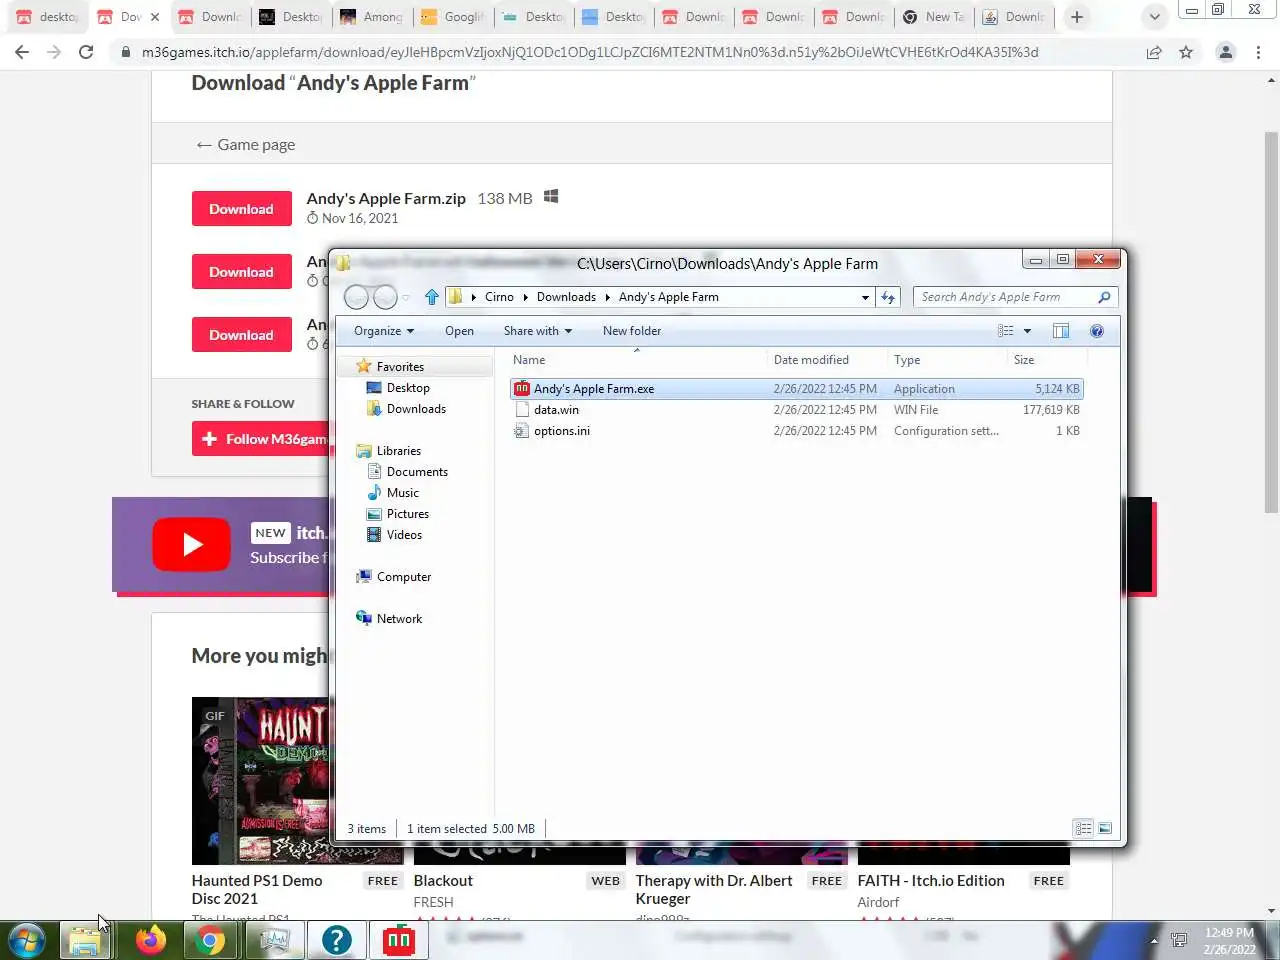Click the Explorer forward navigation button

[x=385, y=297]
